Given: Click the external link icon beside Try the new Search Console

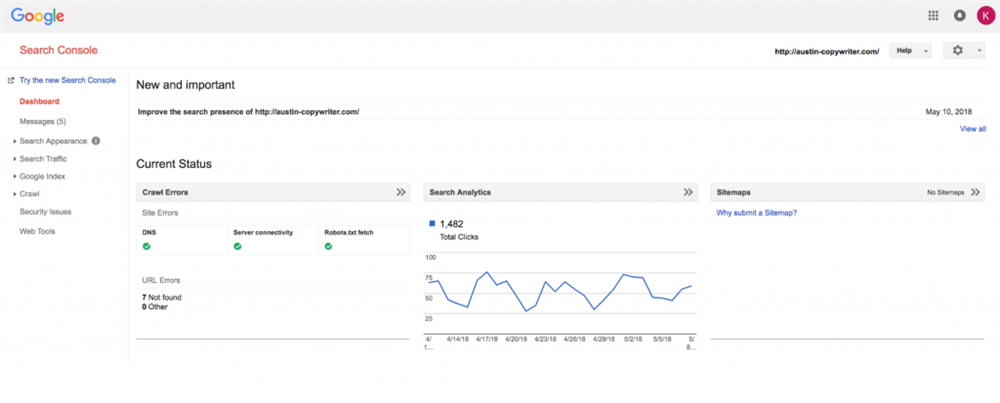Looking at the screenshot, I should (11, 80).
